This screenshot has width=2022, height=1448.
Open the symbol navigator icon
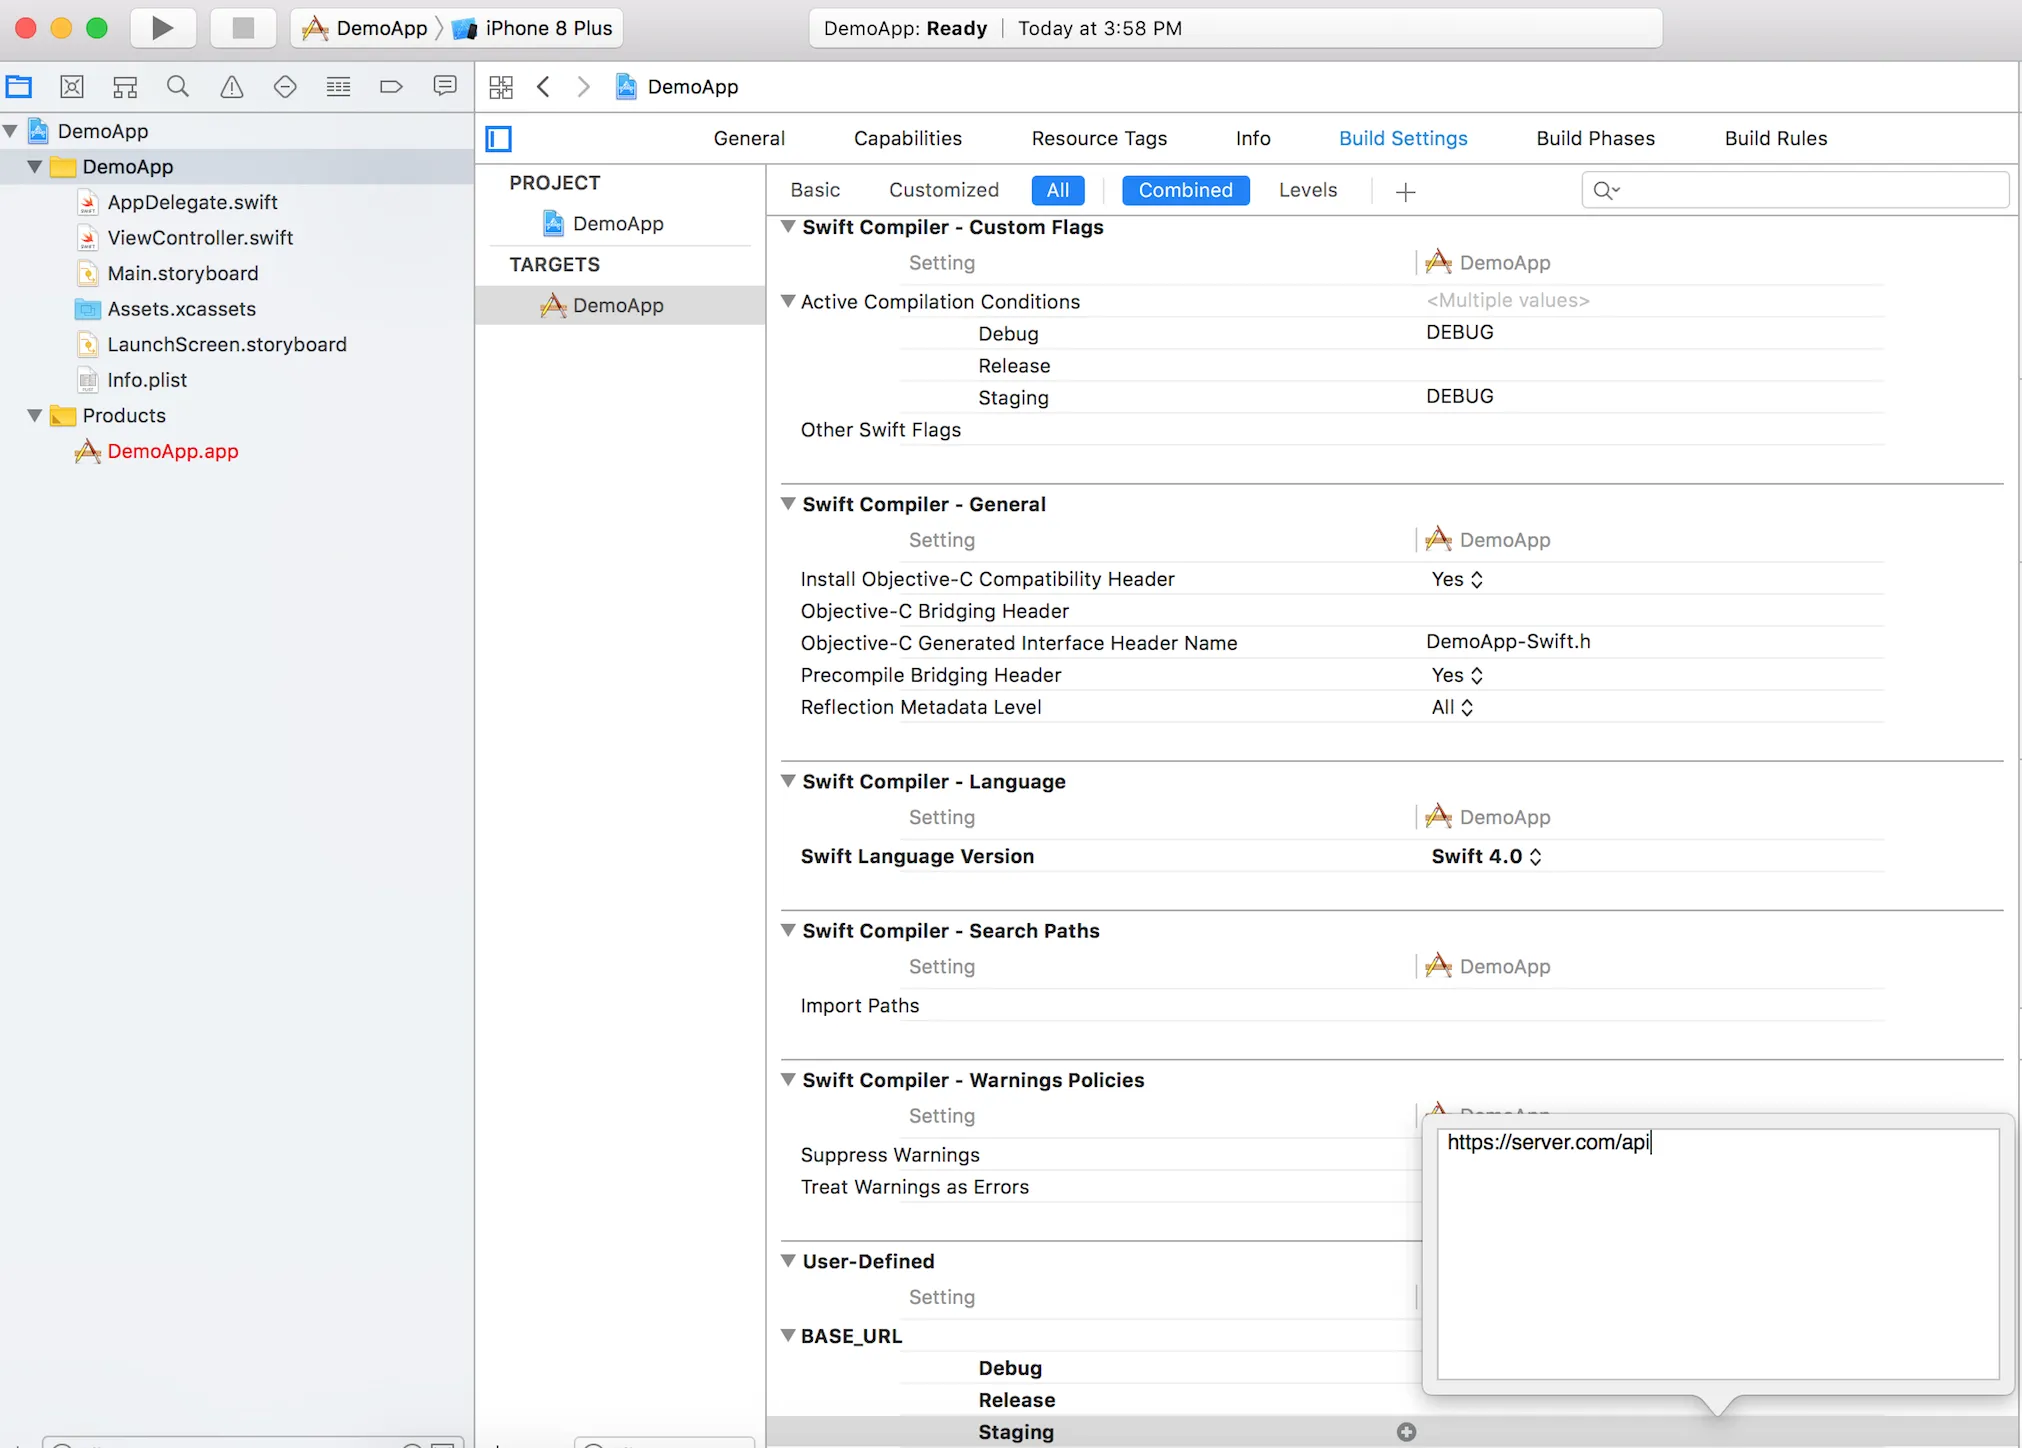(x=125, y=87)
